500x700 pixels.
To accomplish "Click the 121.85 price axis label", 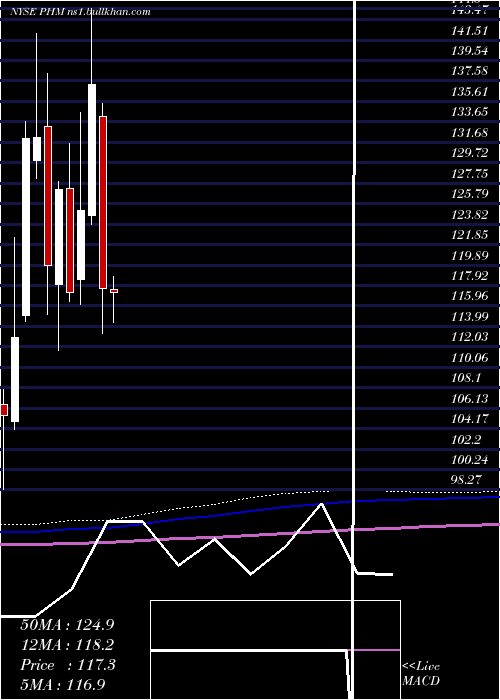I will 470,235.
